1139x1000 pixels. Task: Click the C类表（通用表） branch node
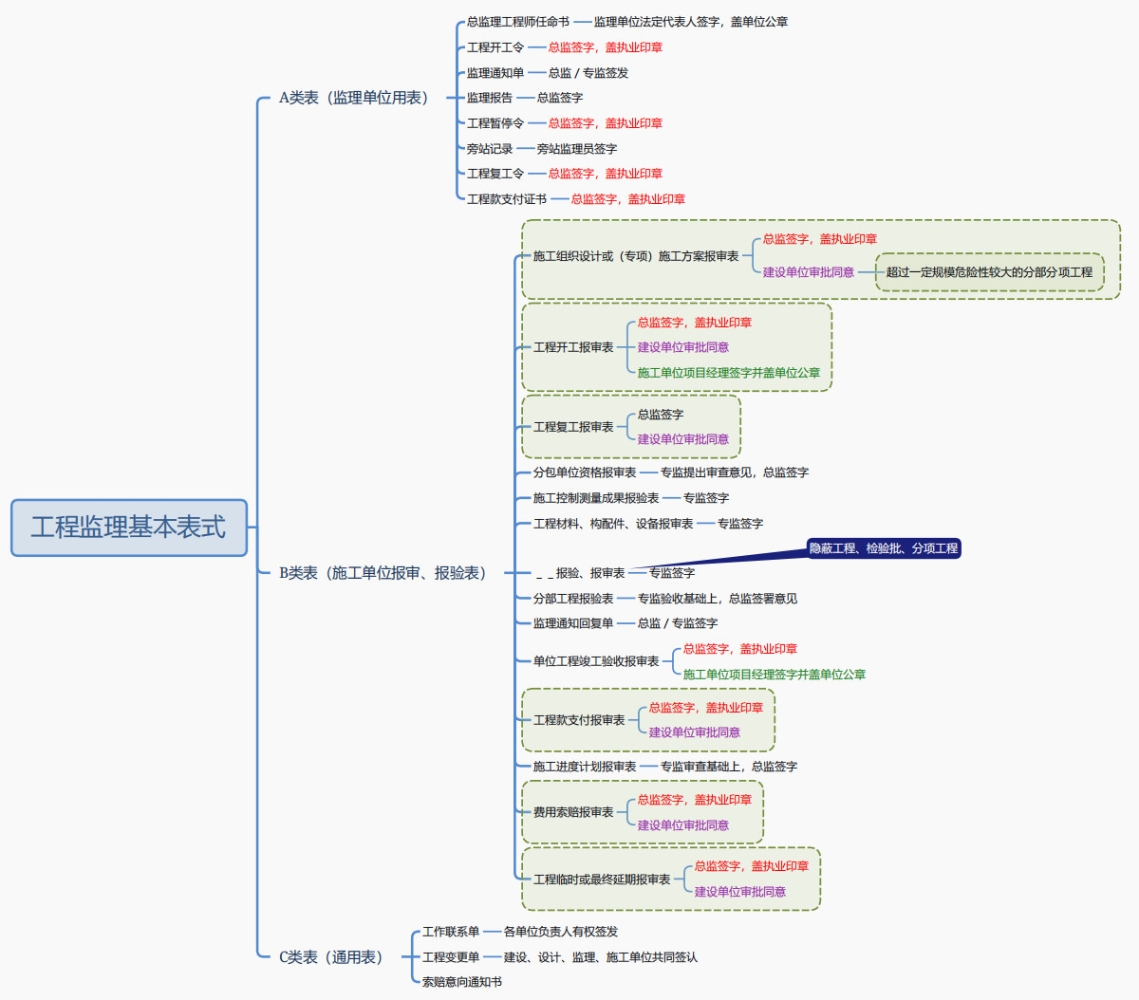(331, 957)
